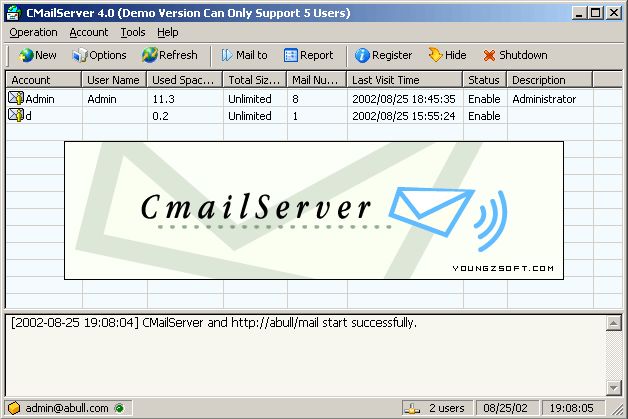Sort by the Status column header

click(485, 80)
